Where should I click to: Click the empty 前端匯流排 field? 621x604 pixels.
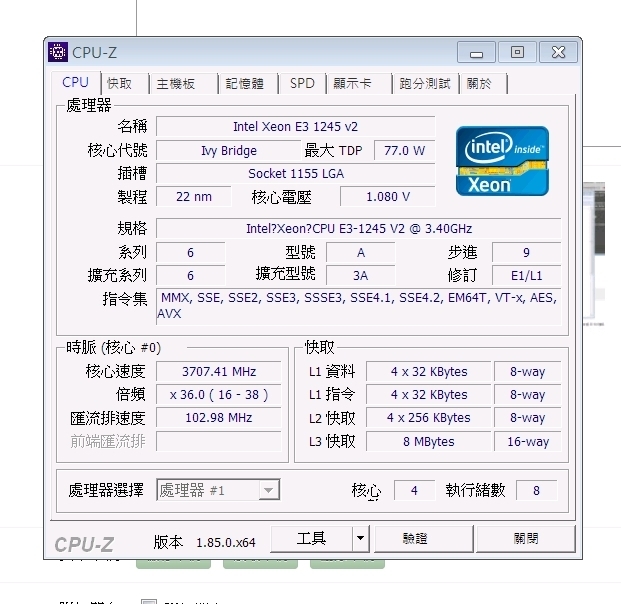tap(219, 441)
